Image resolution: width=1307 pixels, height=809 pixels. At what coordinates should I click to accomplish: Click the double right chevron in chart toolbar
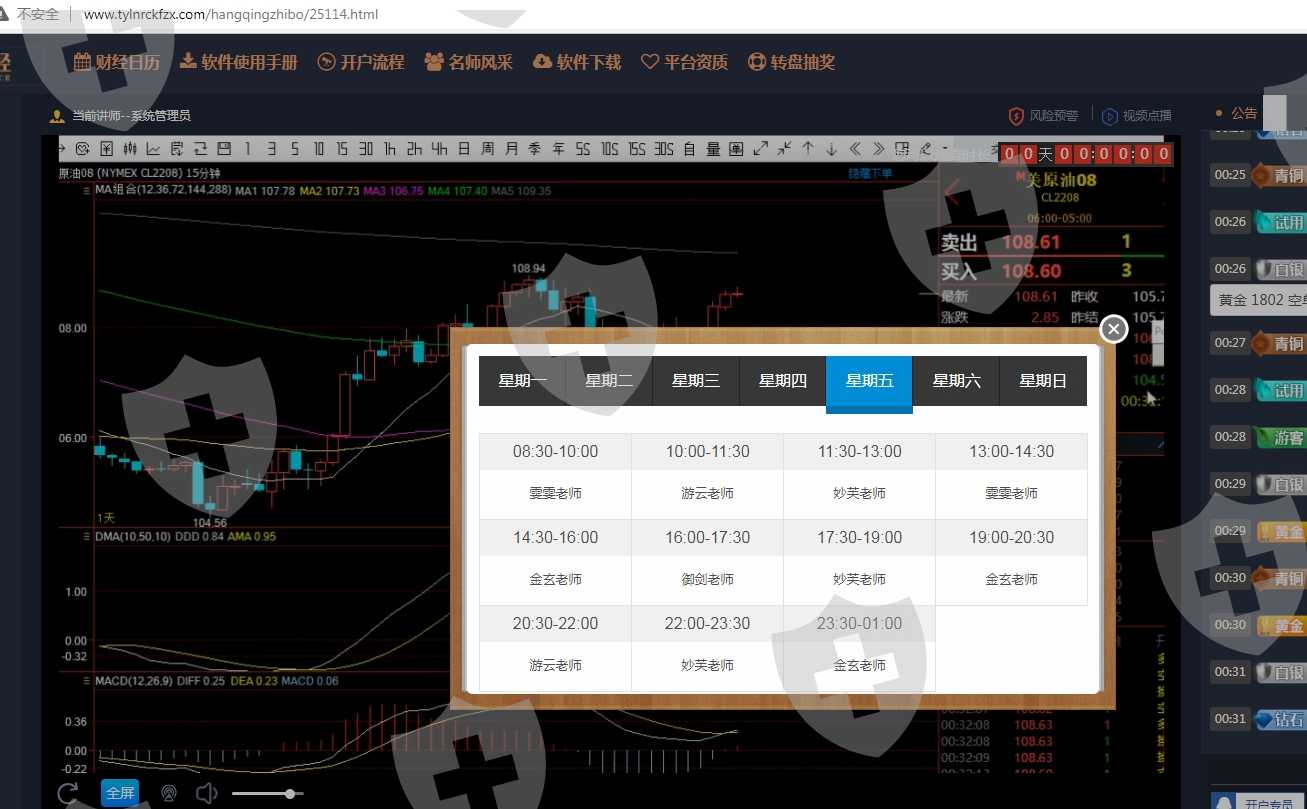pos(878,149)
